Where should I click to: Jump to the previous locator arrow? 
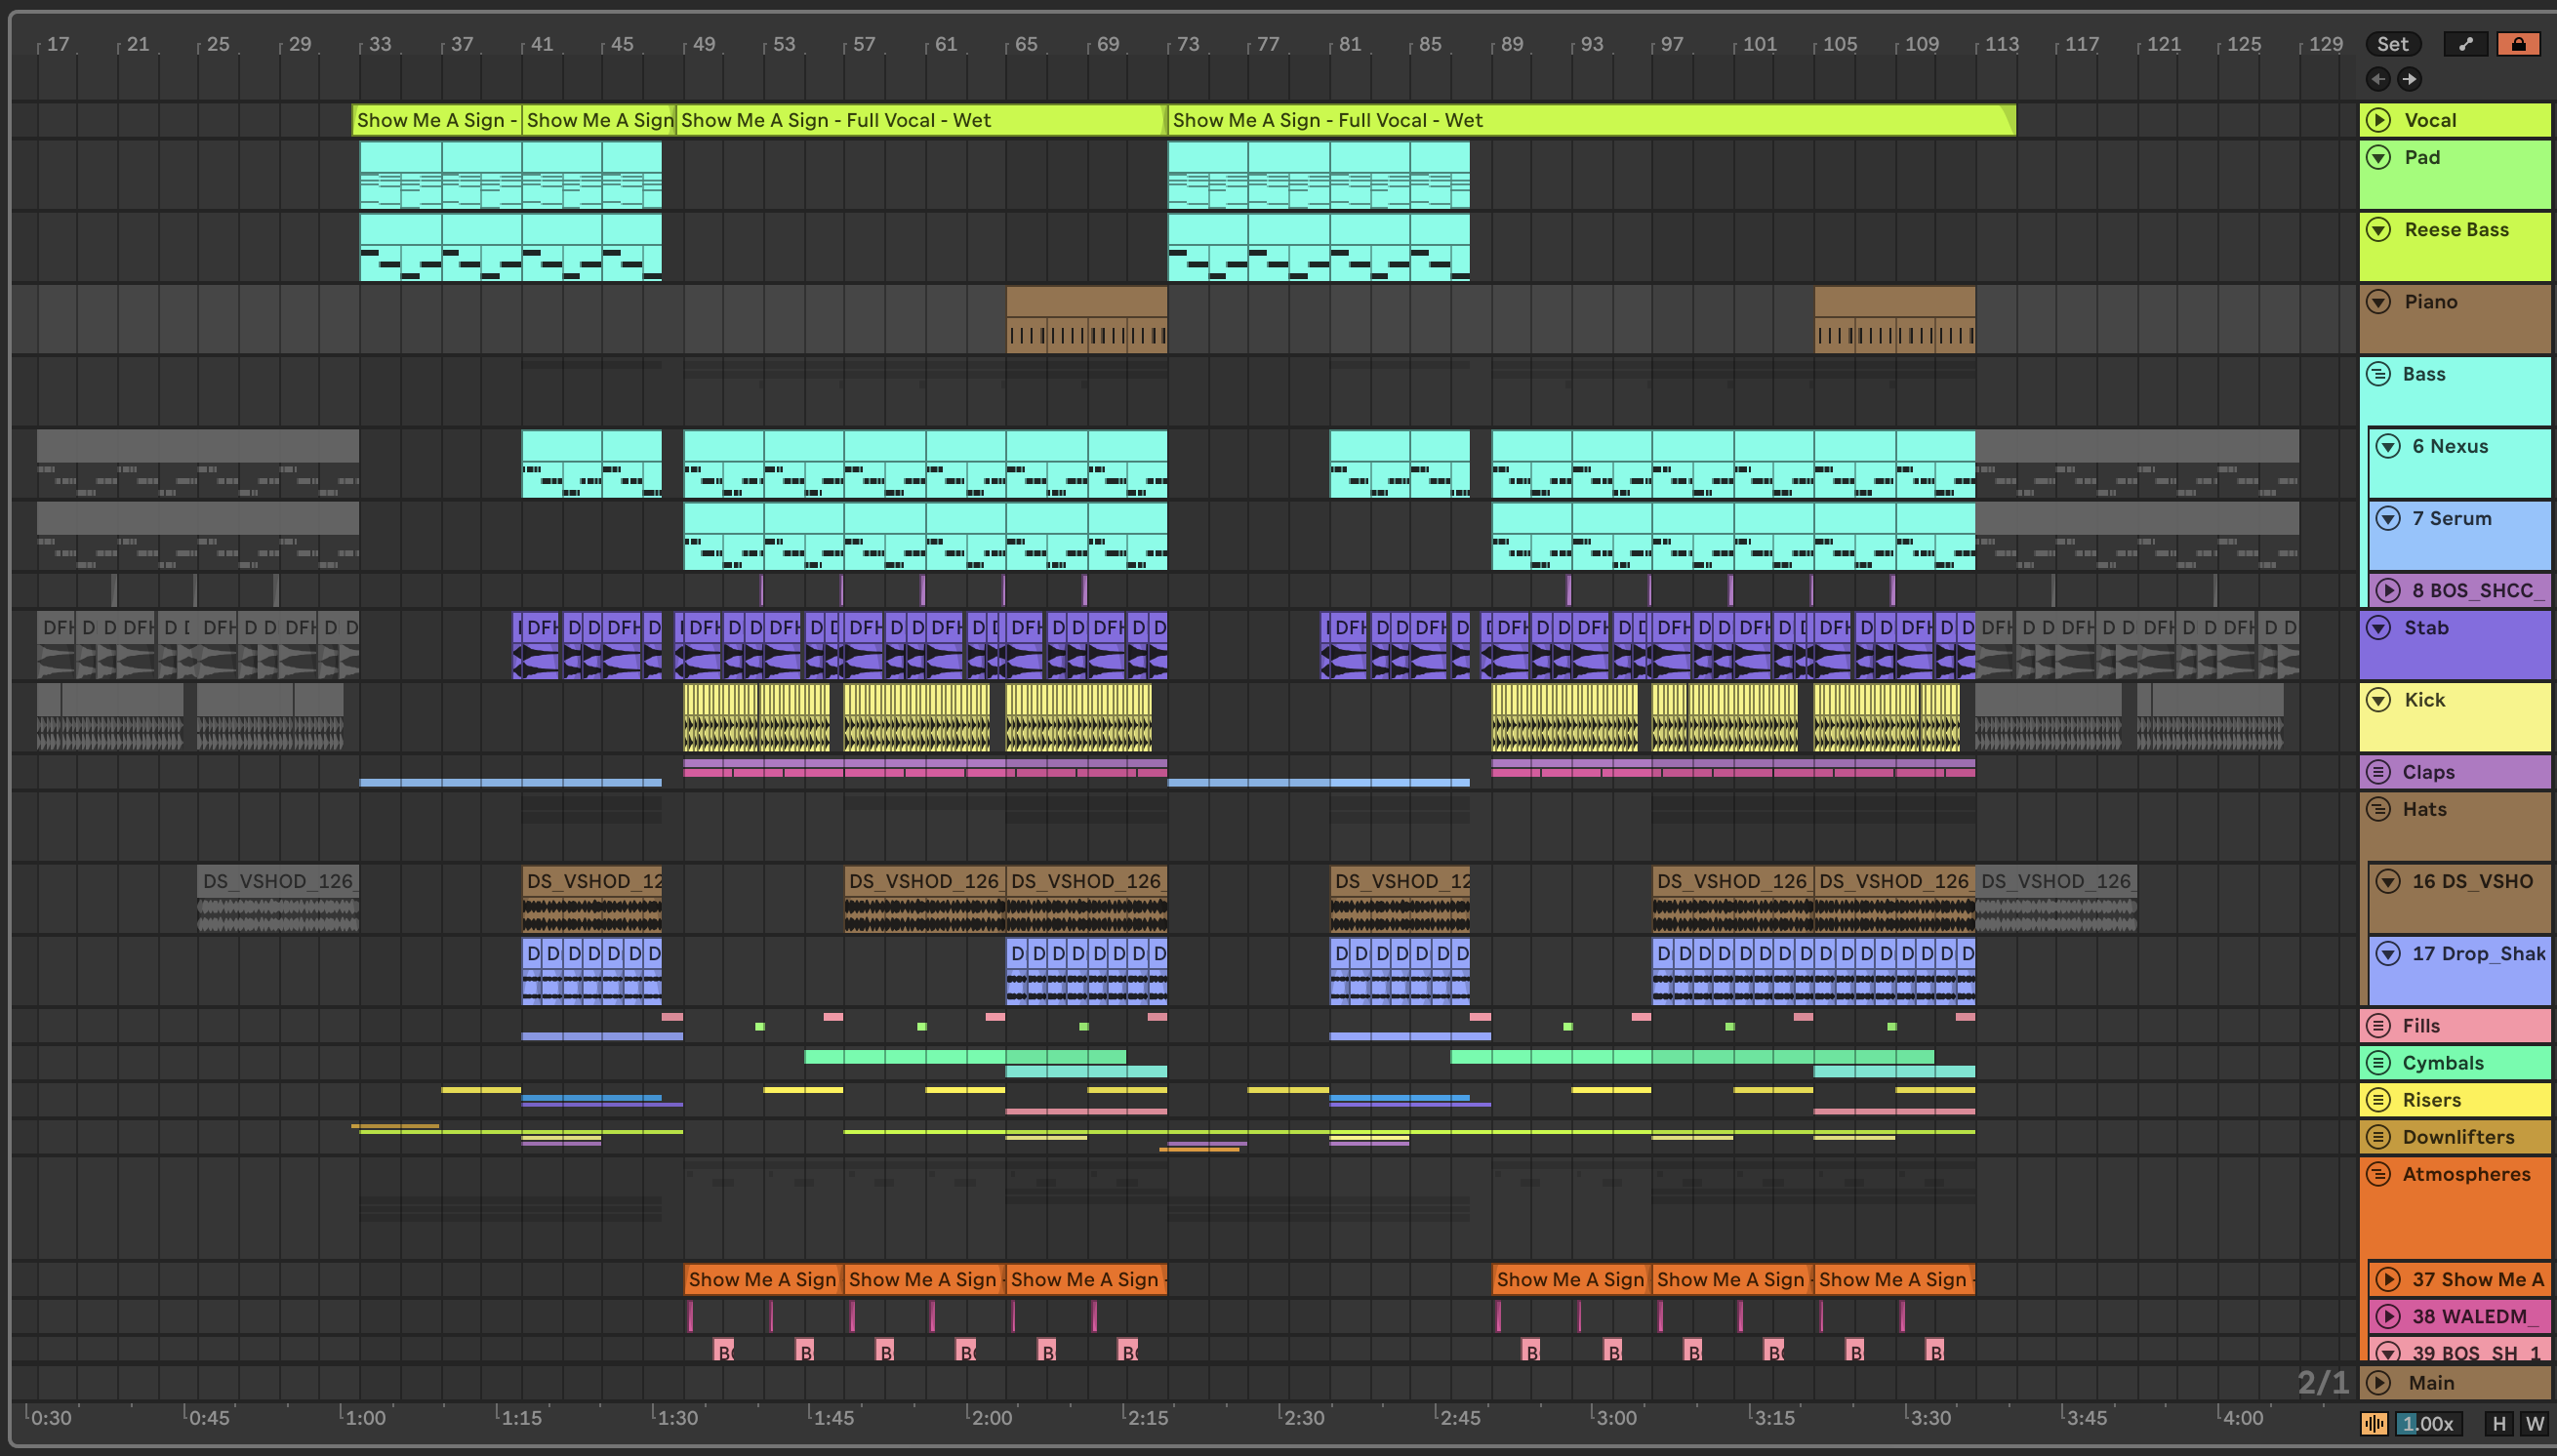click(2378, 78)
